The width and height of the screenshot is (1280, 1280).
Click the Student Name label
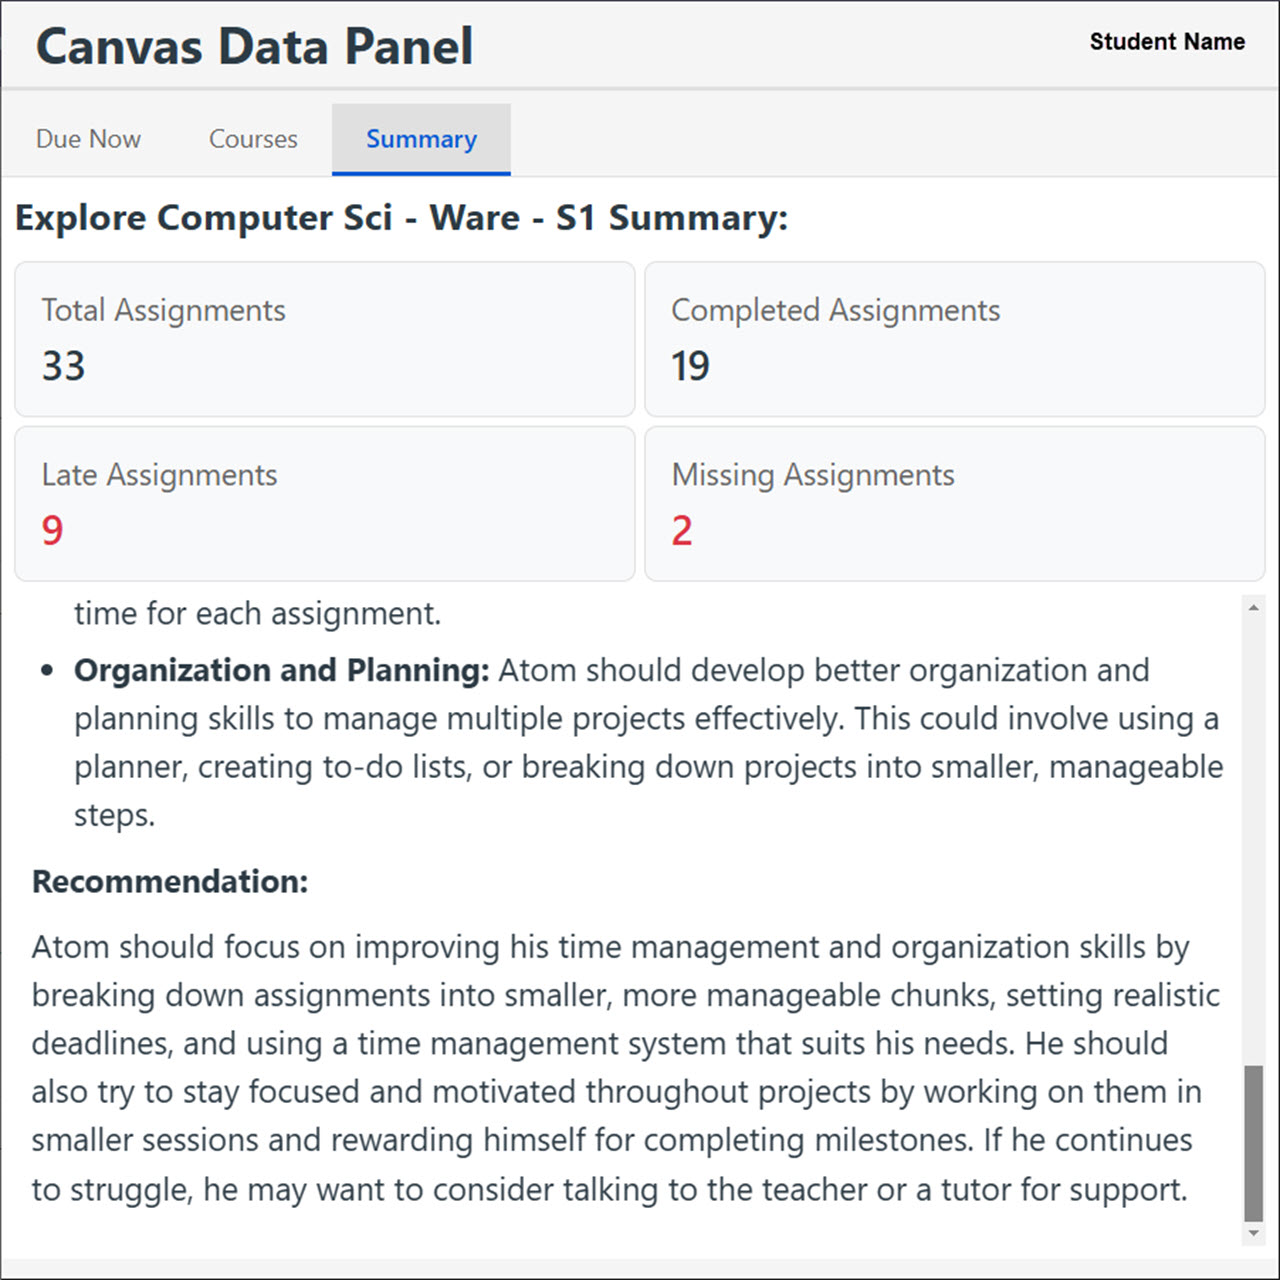coord(1167,42)
